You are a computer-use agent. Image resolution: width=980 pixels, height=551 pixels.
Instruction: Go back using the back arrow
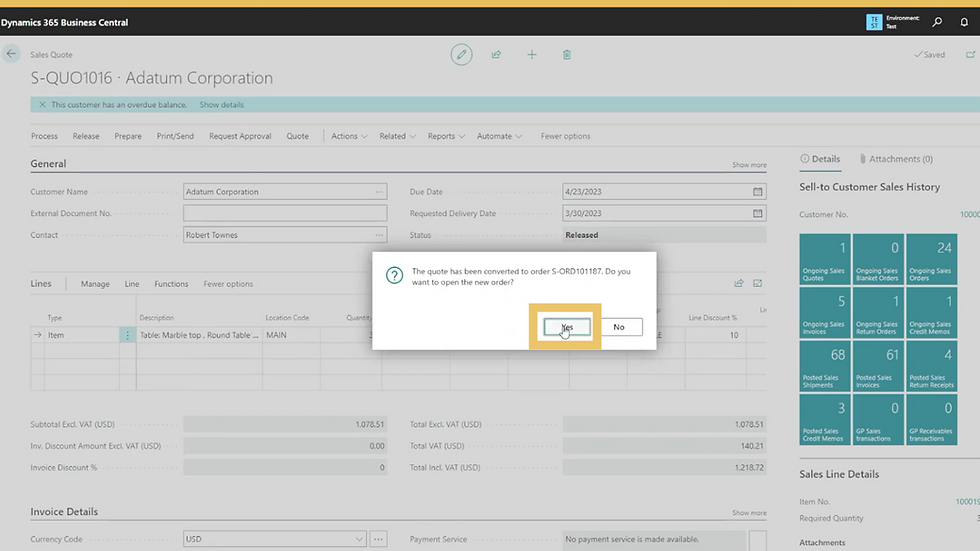(11, 54)
